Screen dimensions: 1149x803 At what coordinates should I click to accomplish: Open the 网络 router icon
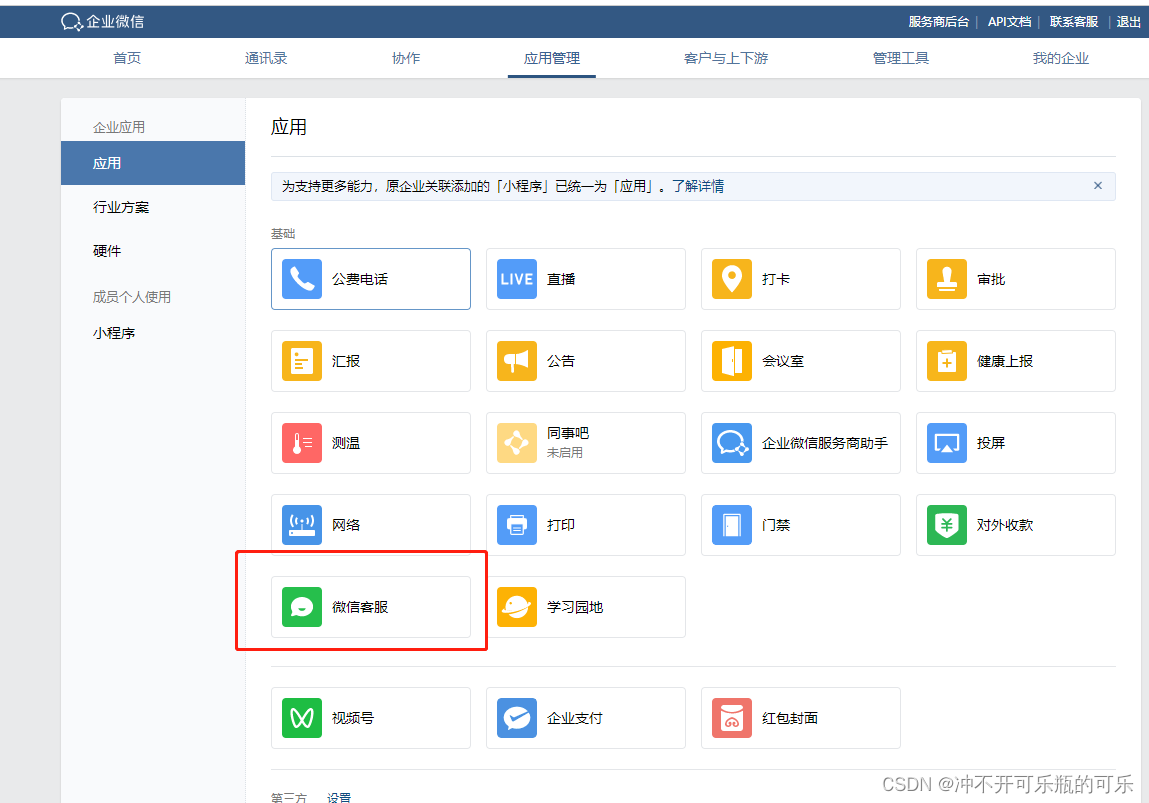(x=301, y=525)
